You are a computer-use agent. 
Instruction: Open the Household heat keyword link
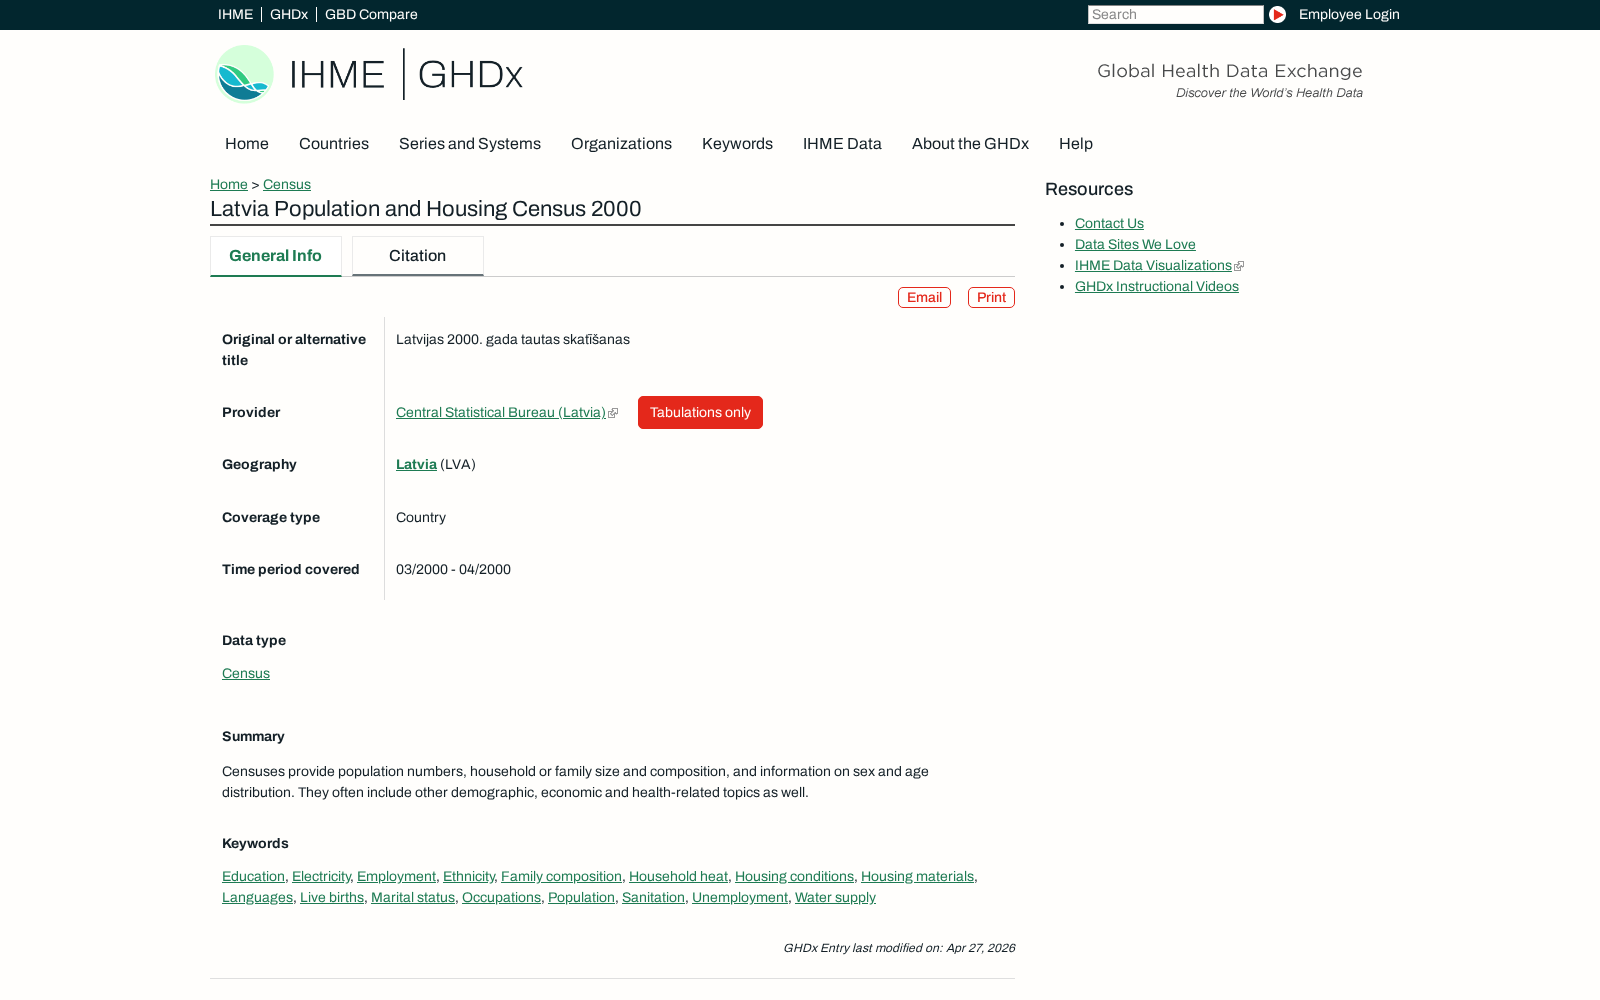coord(678,877)
